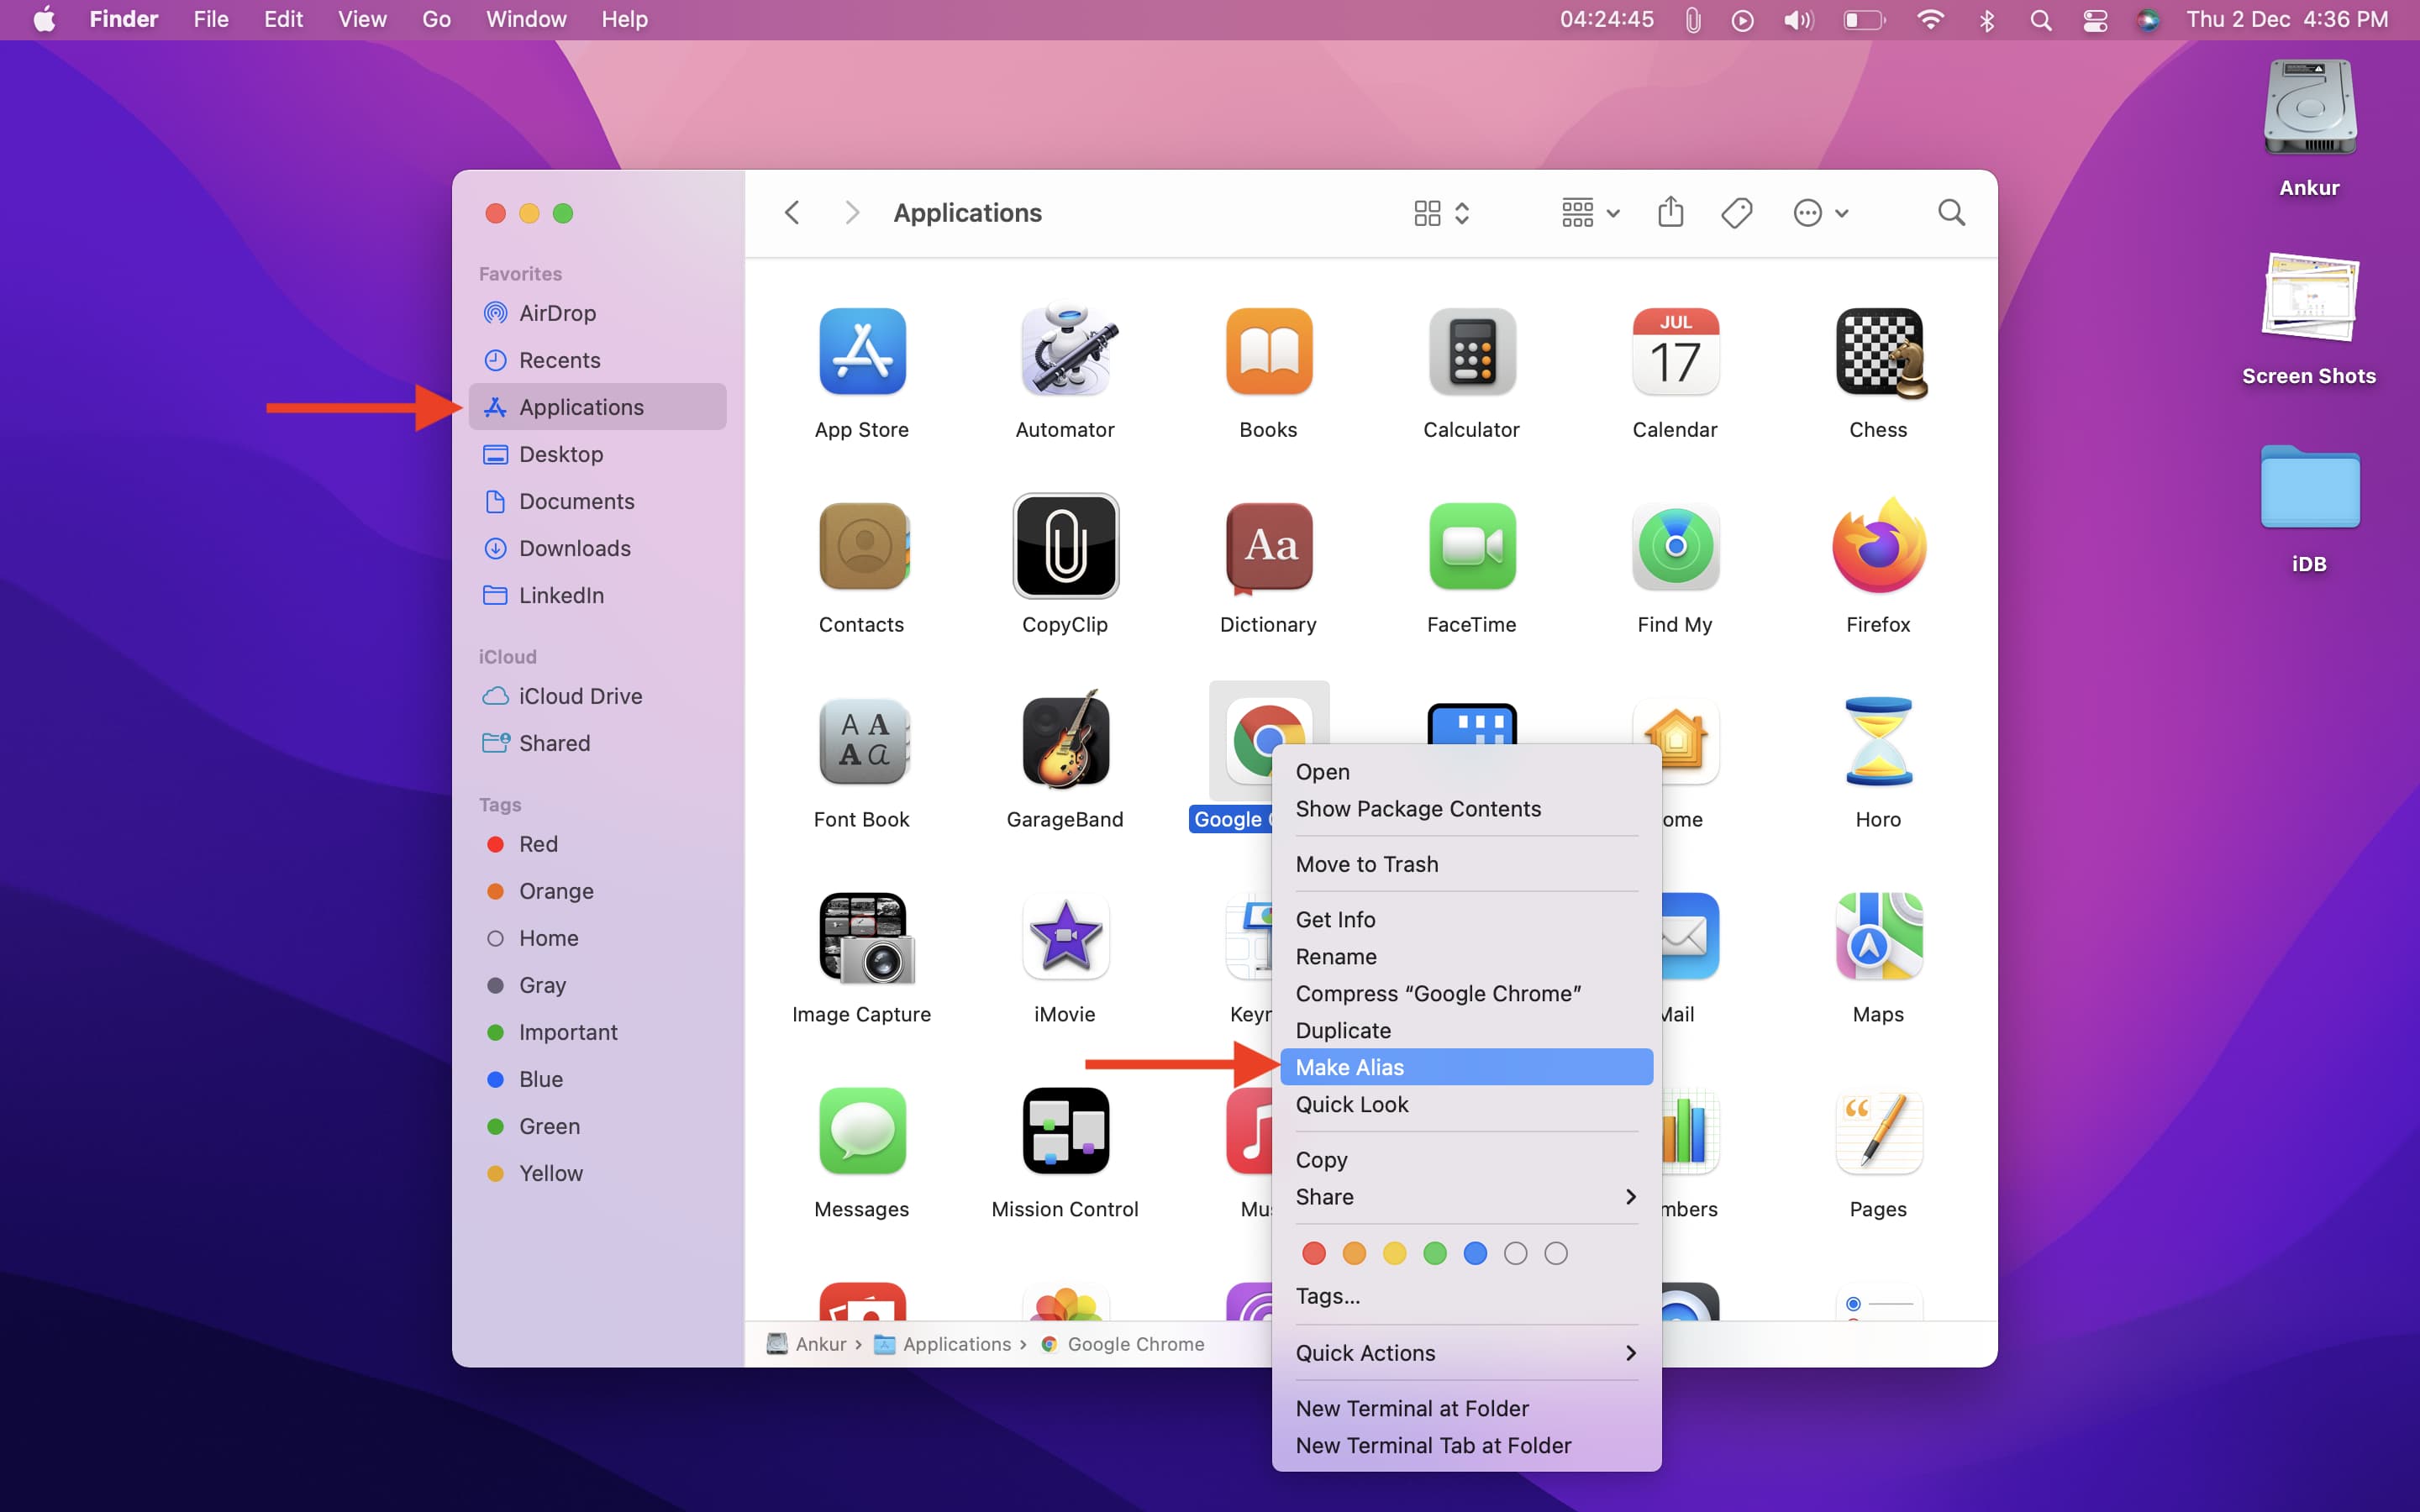
Task: Open iCloud Drive in the sidebar
Action: point(598,696)
